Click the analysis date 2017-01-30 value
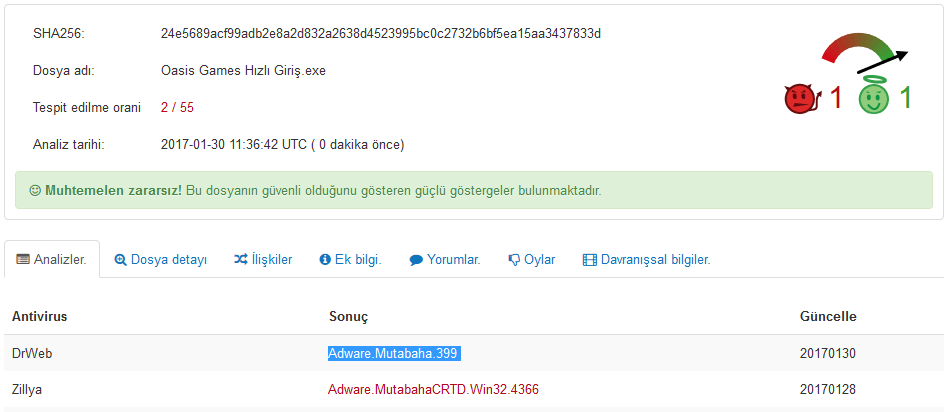The width and height of the screenshot is (951, 412). (x=283, y=145)
